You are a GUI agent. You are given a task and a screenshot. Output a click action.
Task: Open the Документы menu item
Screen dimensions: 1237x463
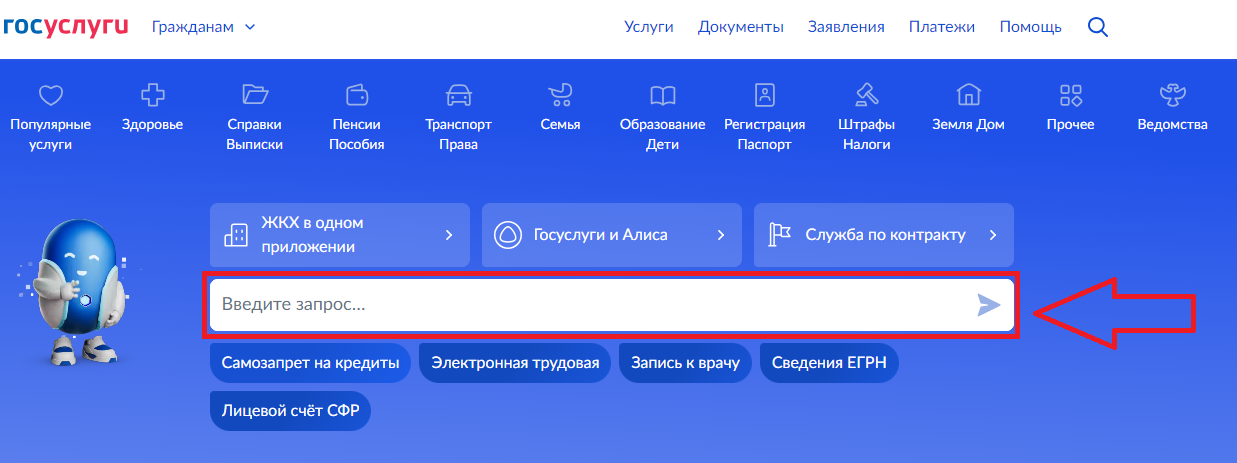pyautogui.click(x=740, y=27)
